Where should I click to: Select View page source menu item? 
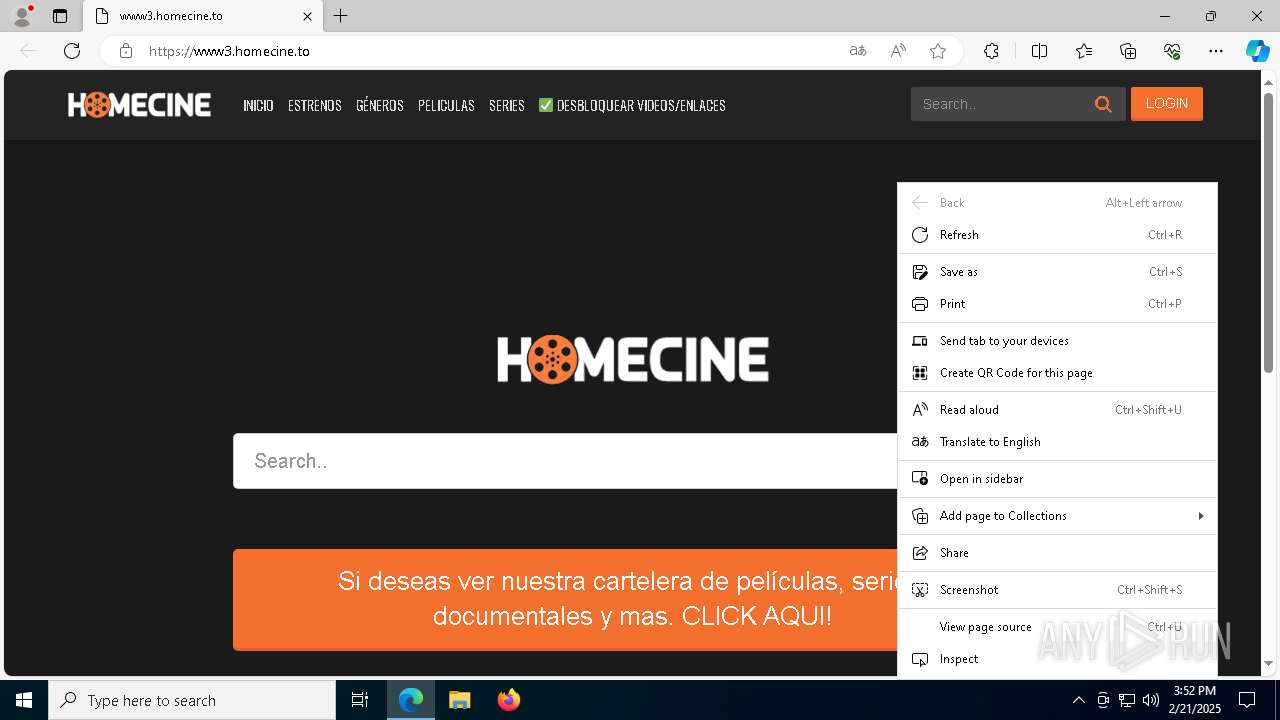coord(1057,627)
